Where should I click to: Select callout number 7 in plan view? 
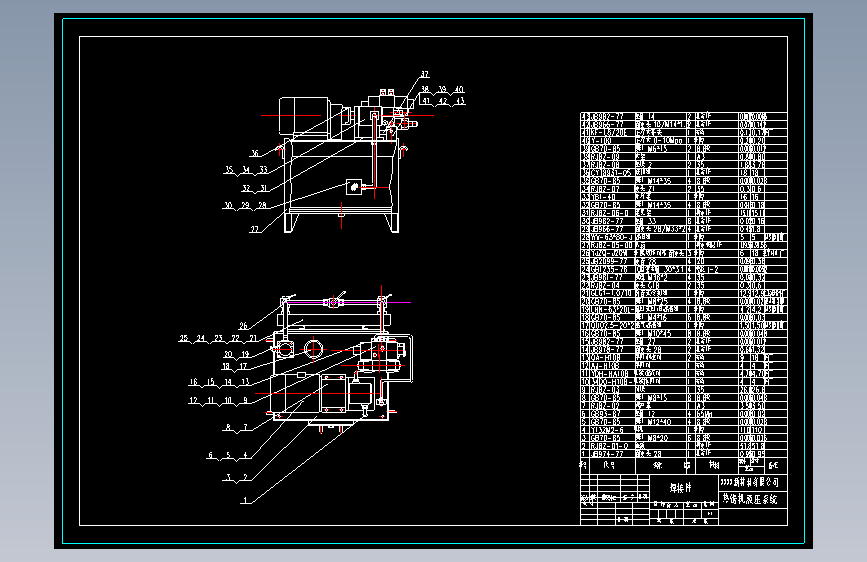[246, 427]
